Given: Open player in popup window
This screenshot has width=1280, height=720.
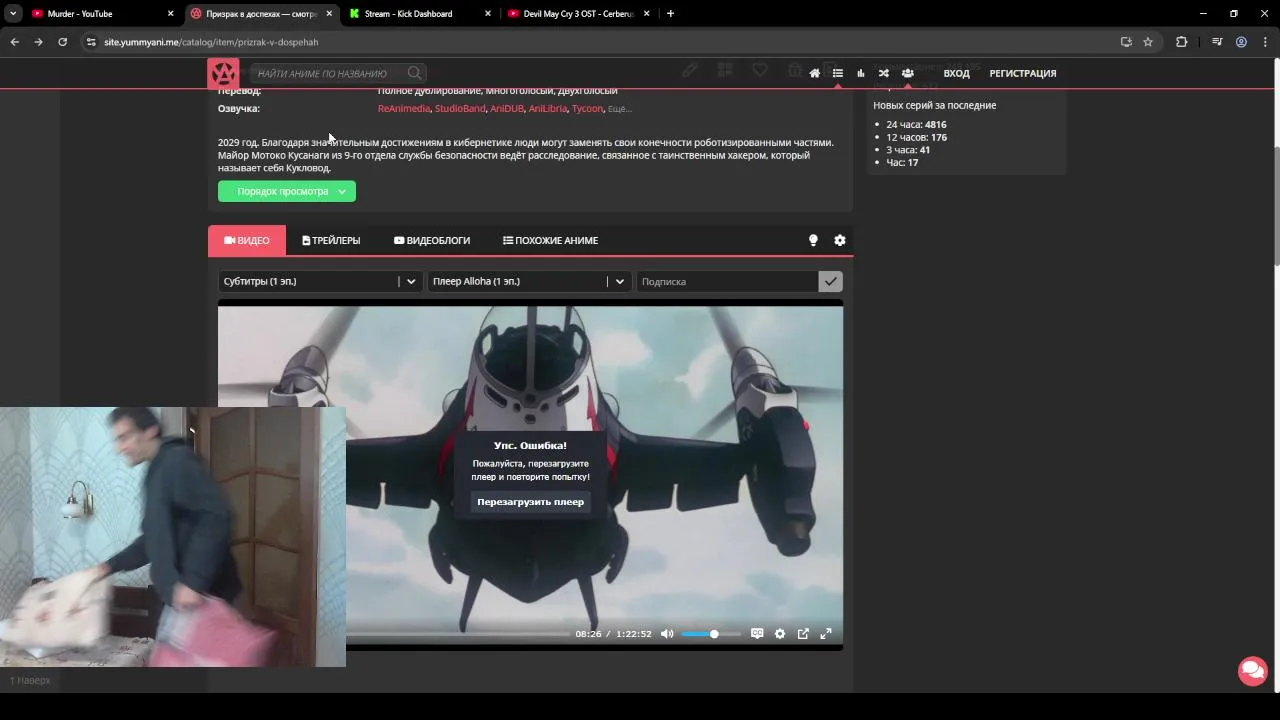Looking at the screenshot, I should [803, 634].
